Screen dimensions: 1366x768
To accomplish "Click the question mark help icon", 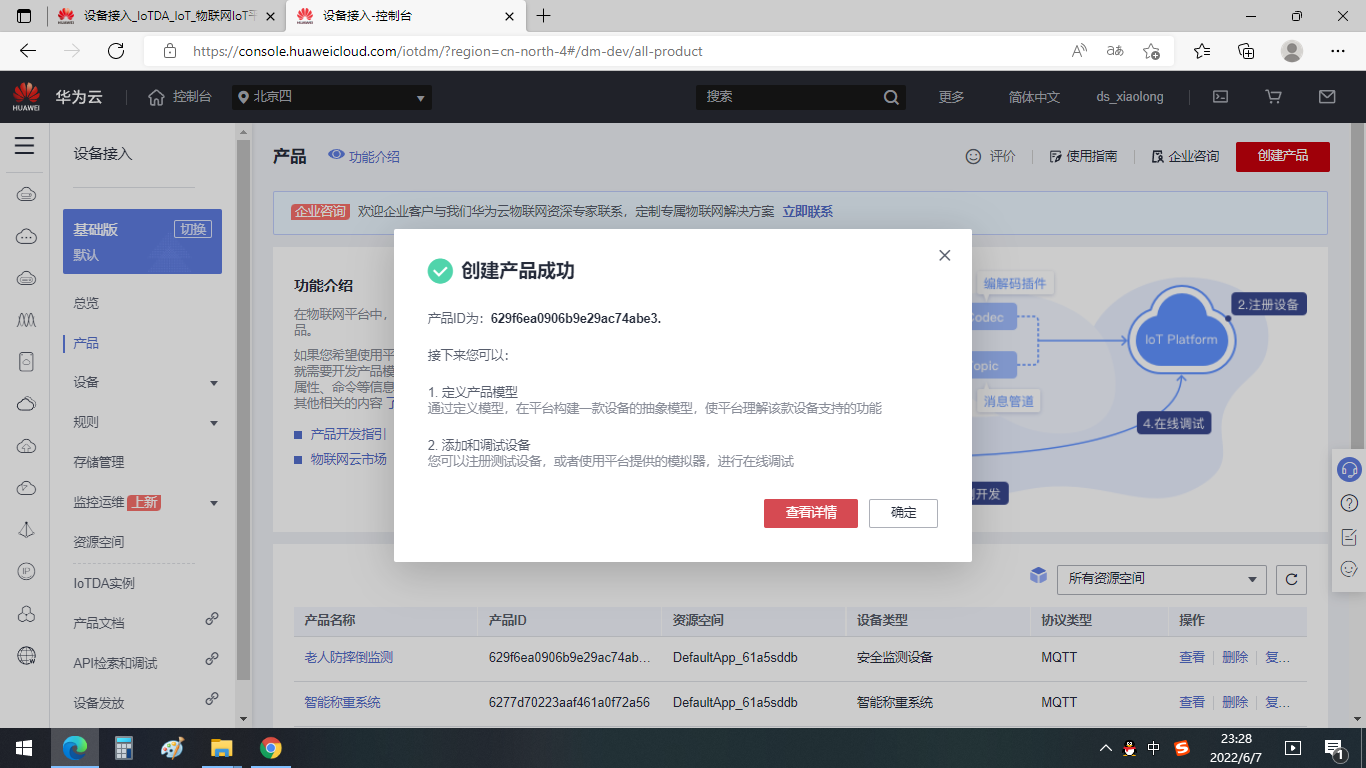I will pyautogui.click(x=1349, y=503).
